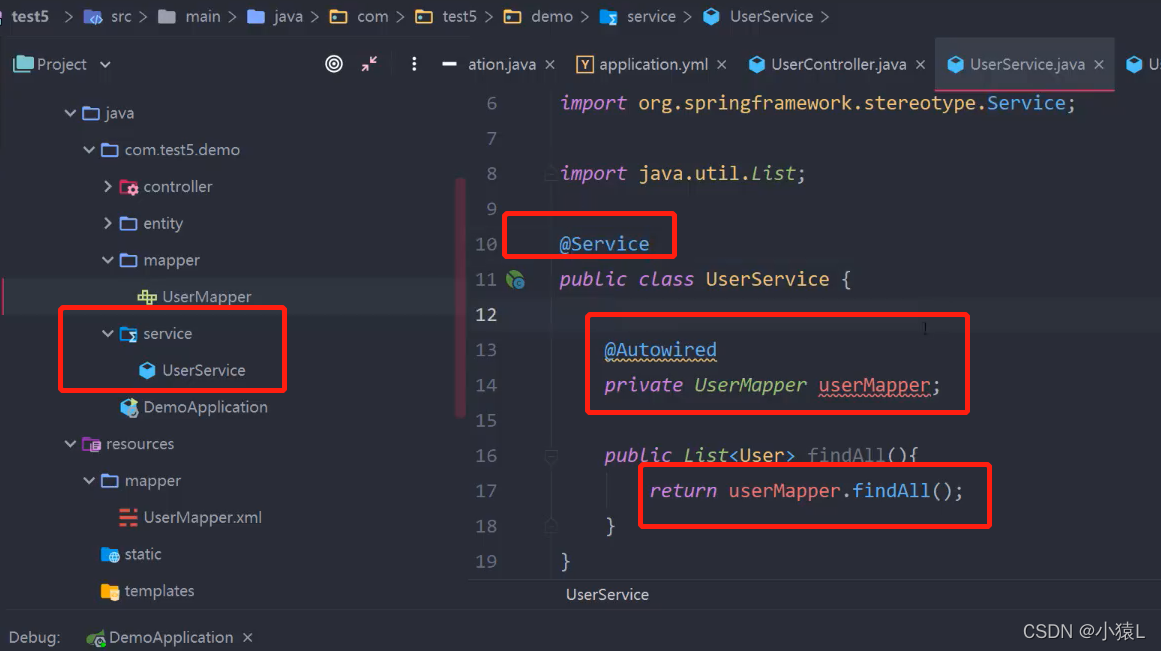This screenshot has width=1161, height=651.
Task: Expand the entity package
Action: (107, 223)
